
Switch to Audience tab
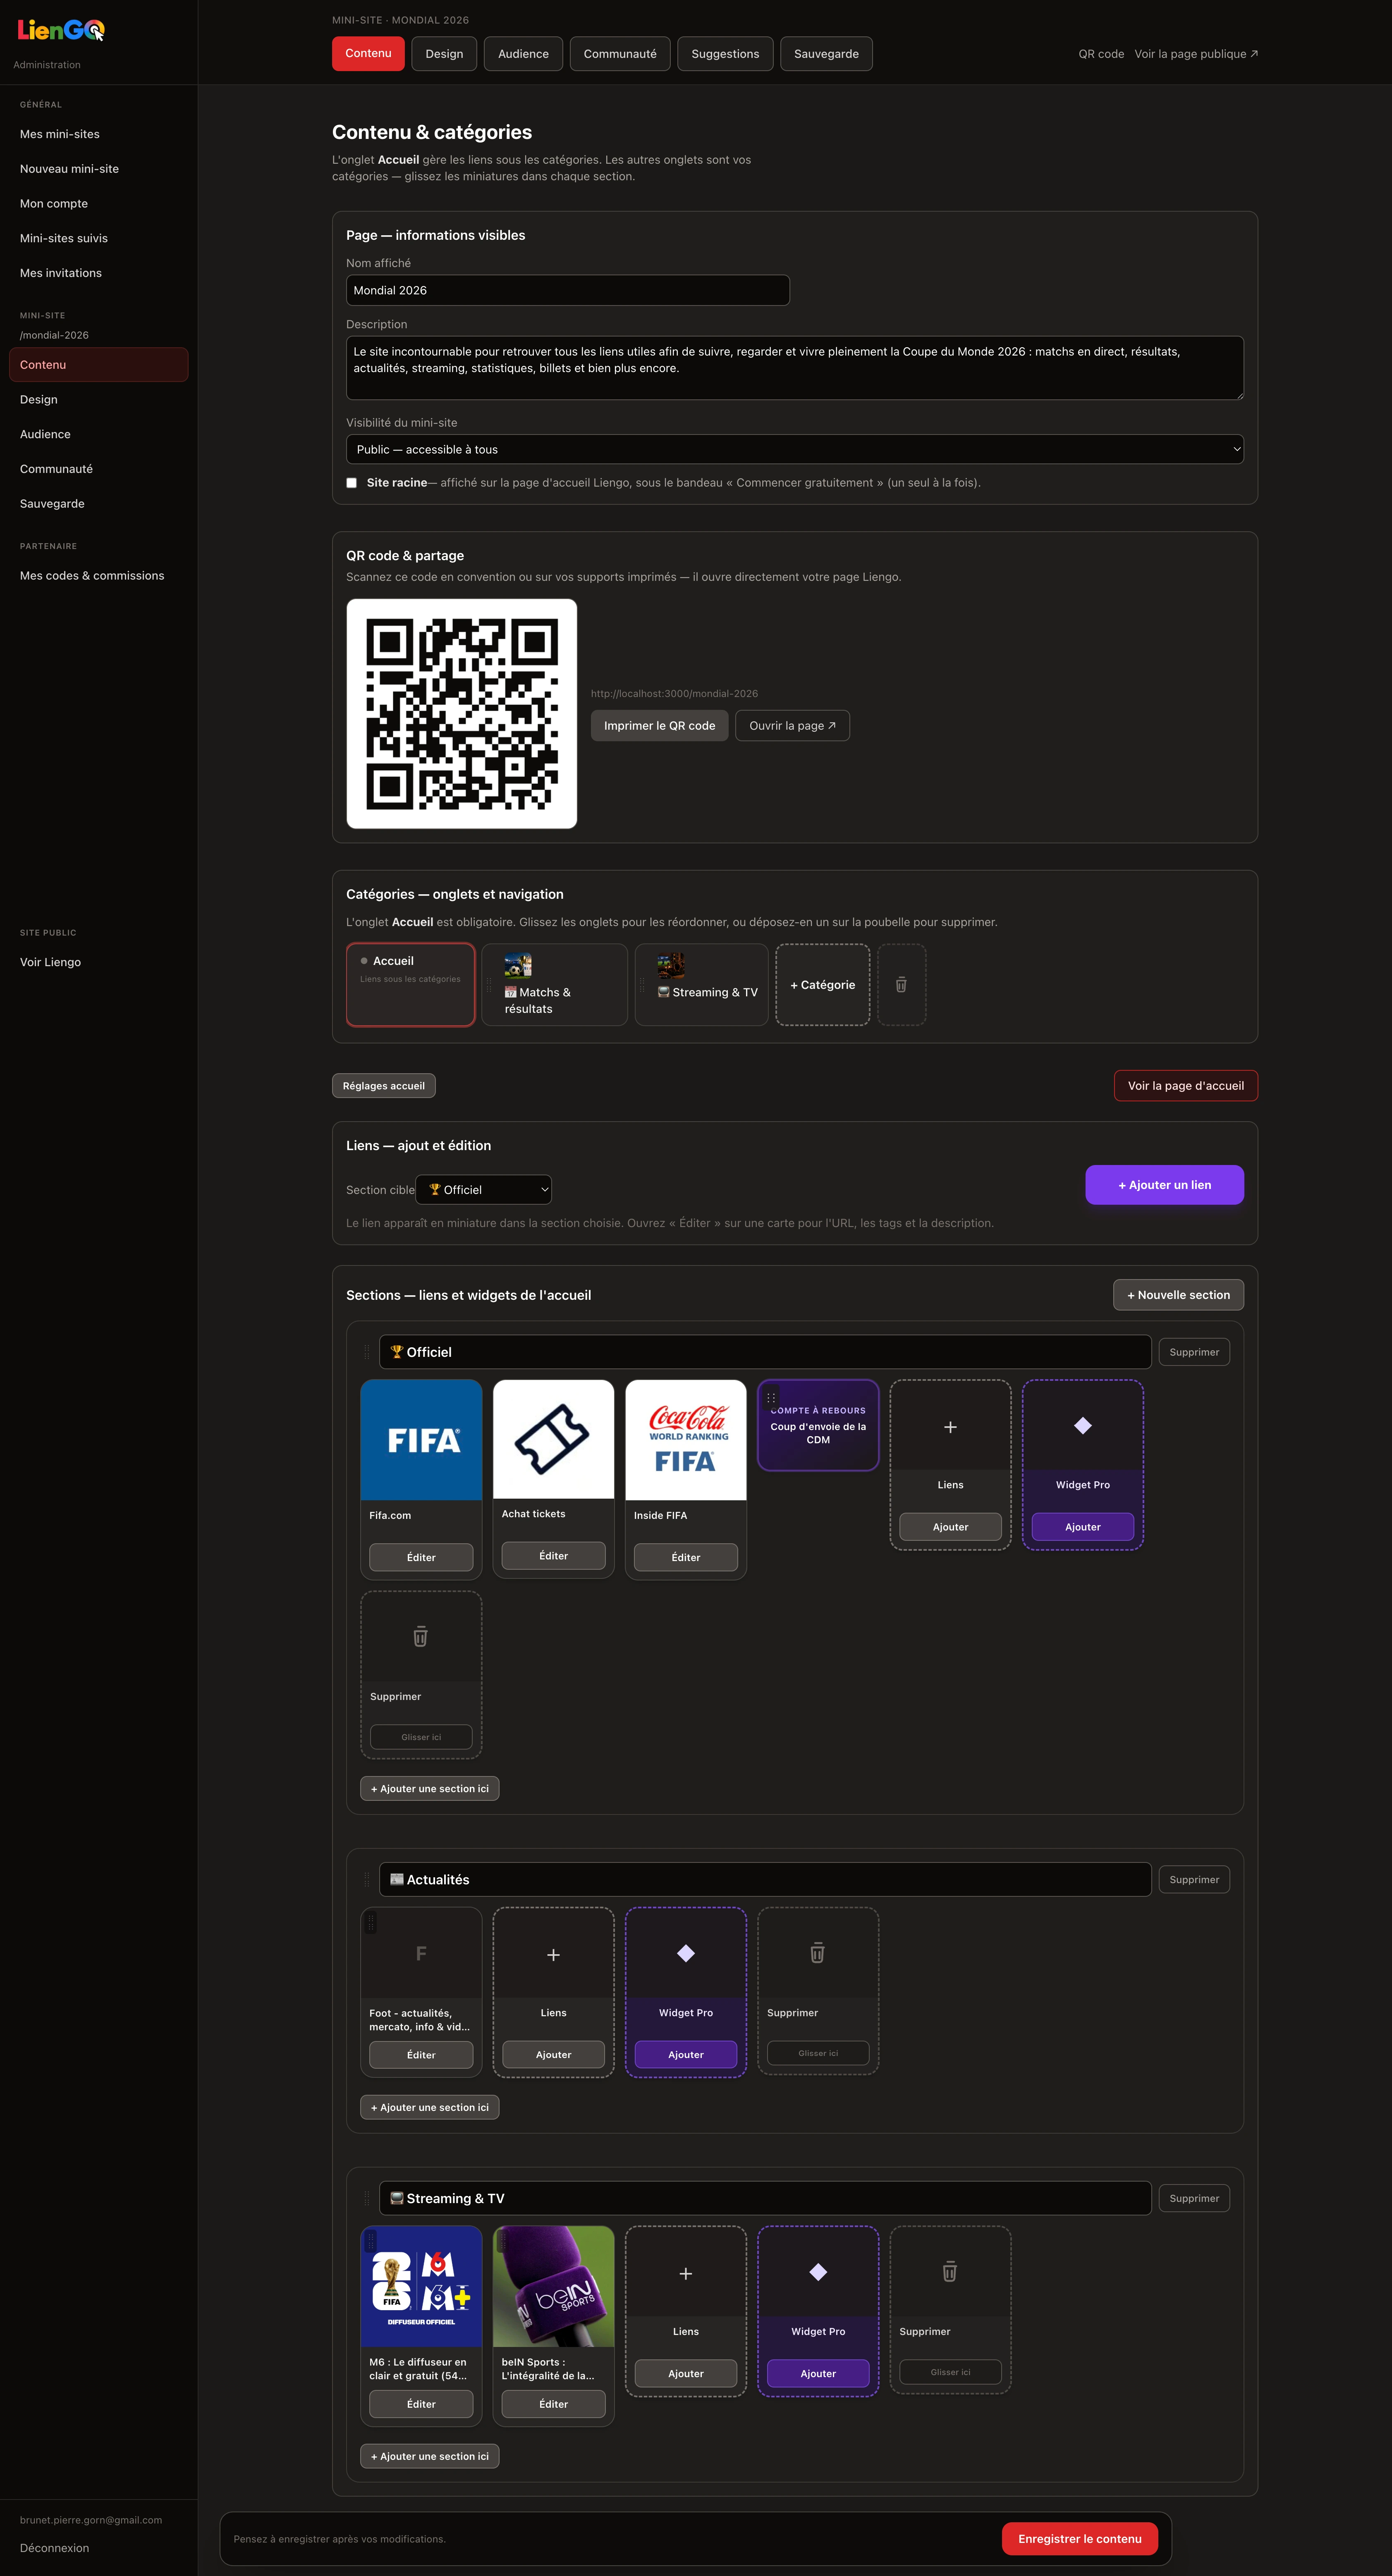click(x=523, y=54)
